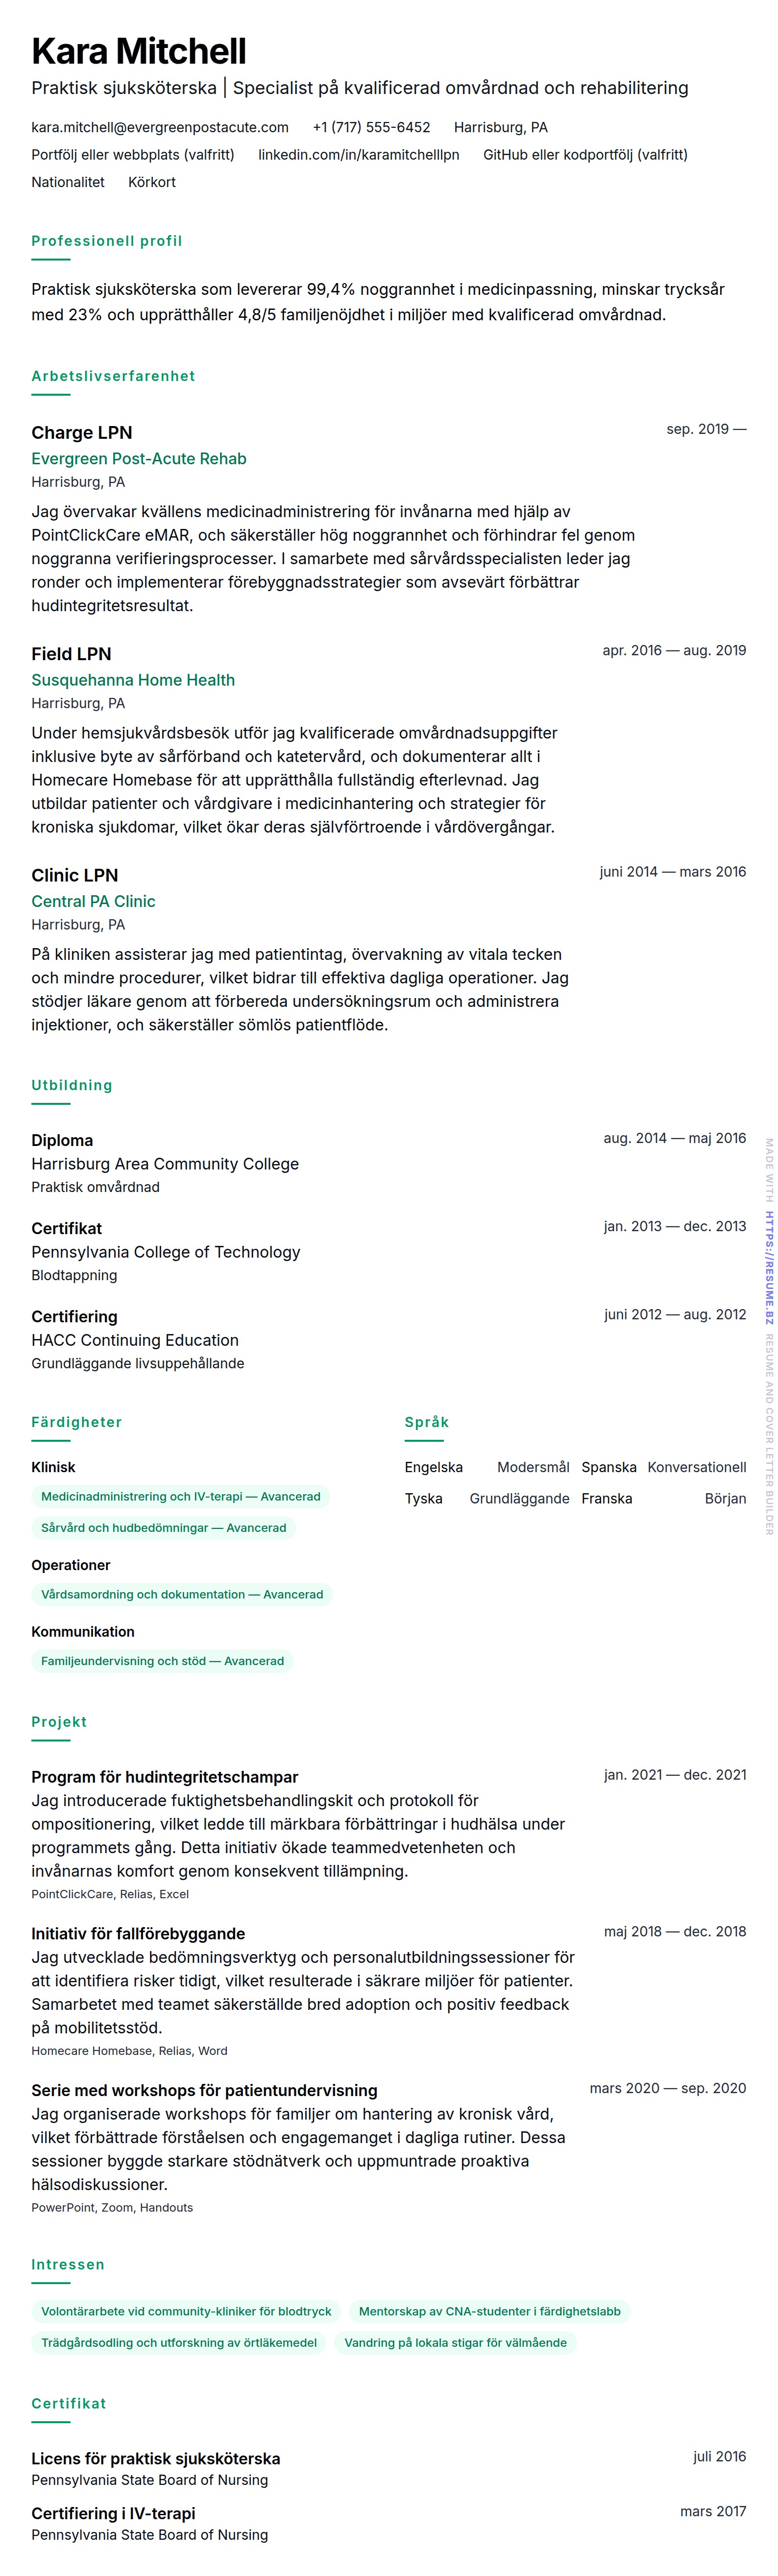The image size is (778, 2576).
Task: Open the Portfölj eller webbplats link
Action: click(x=132, y=155)
